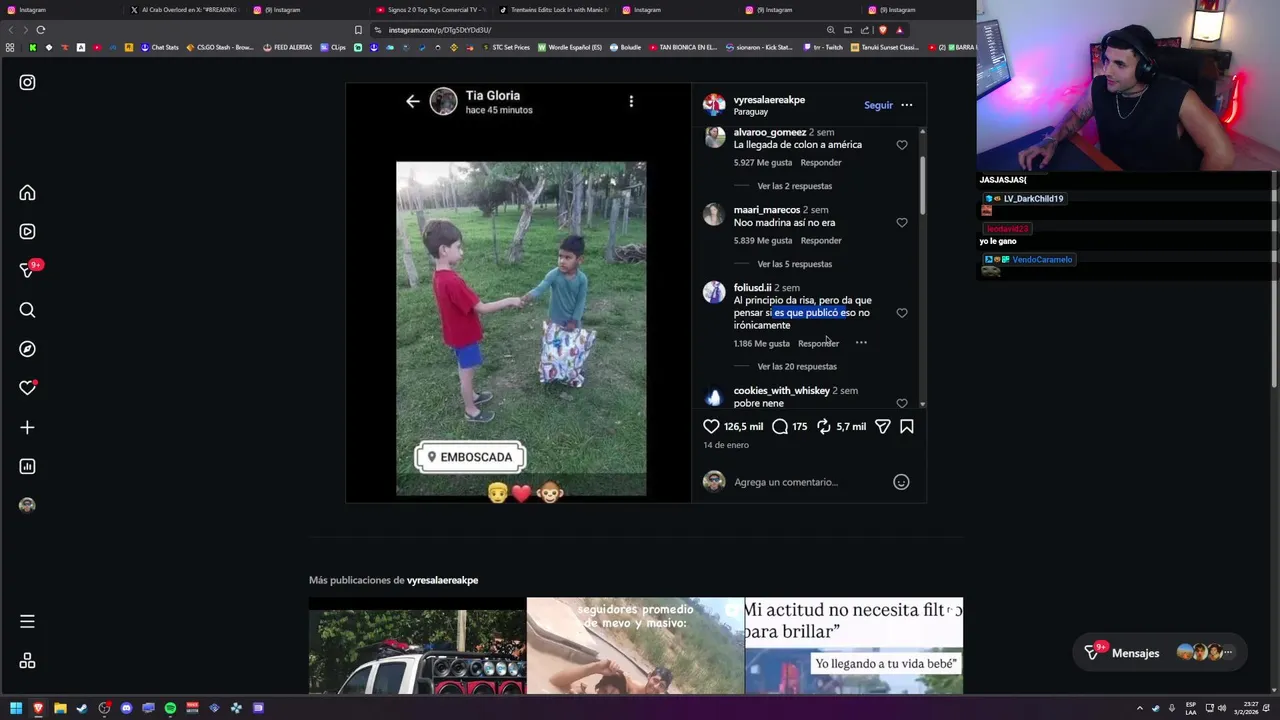Open more options on foliusd.ii comment

861,343
